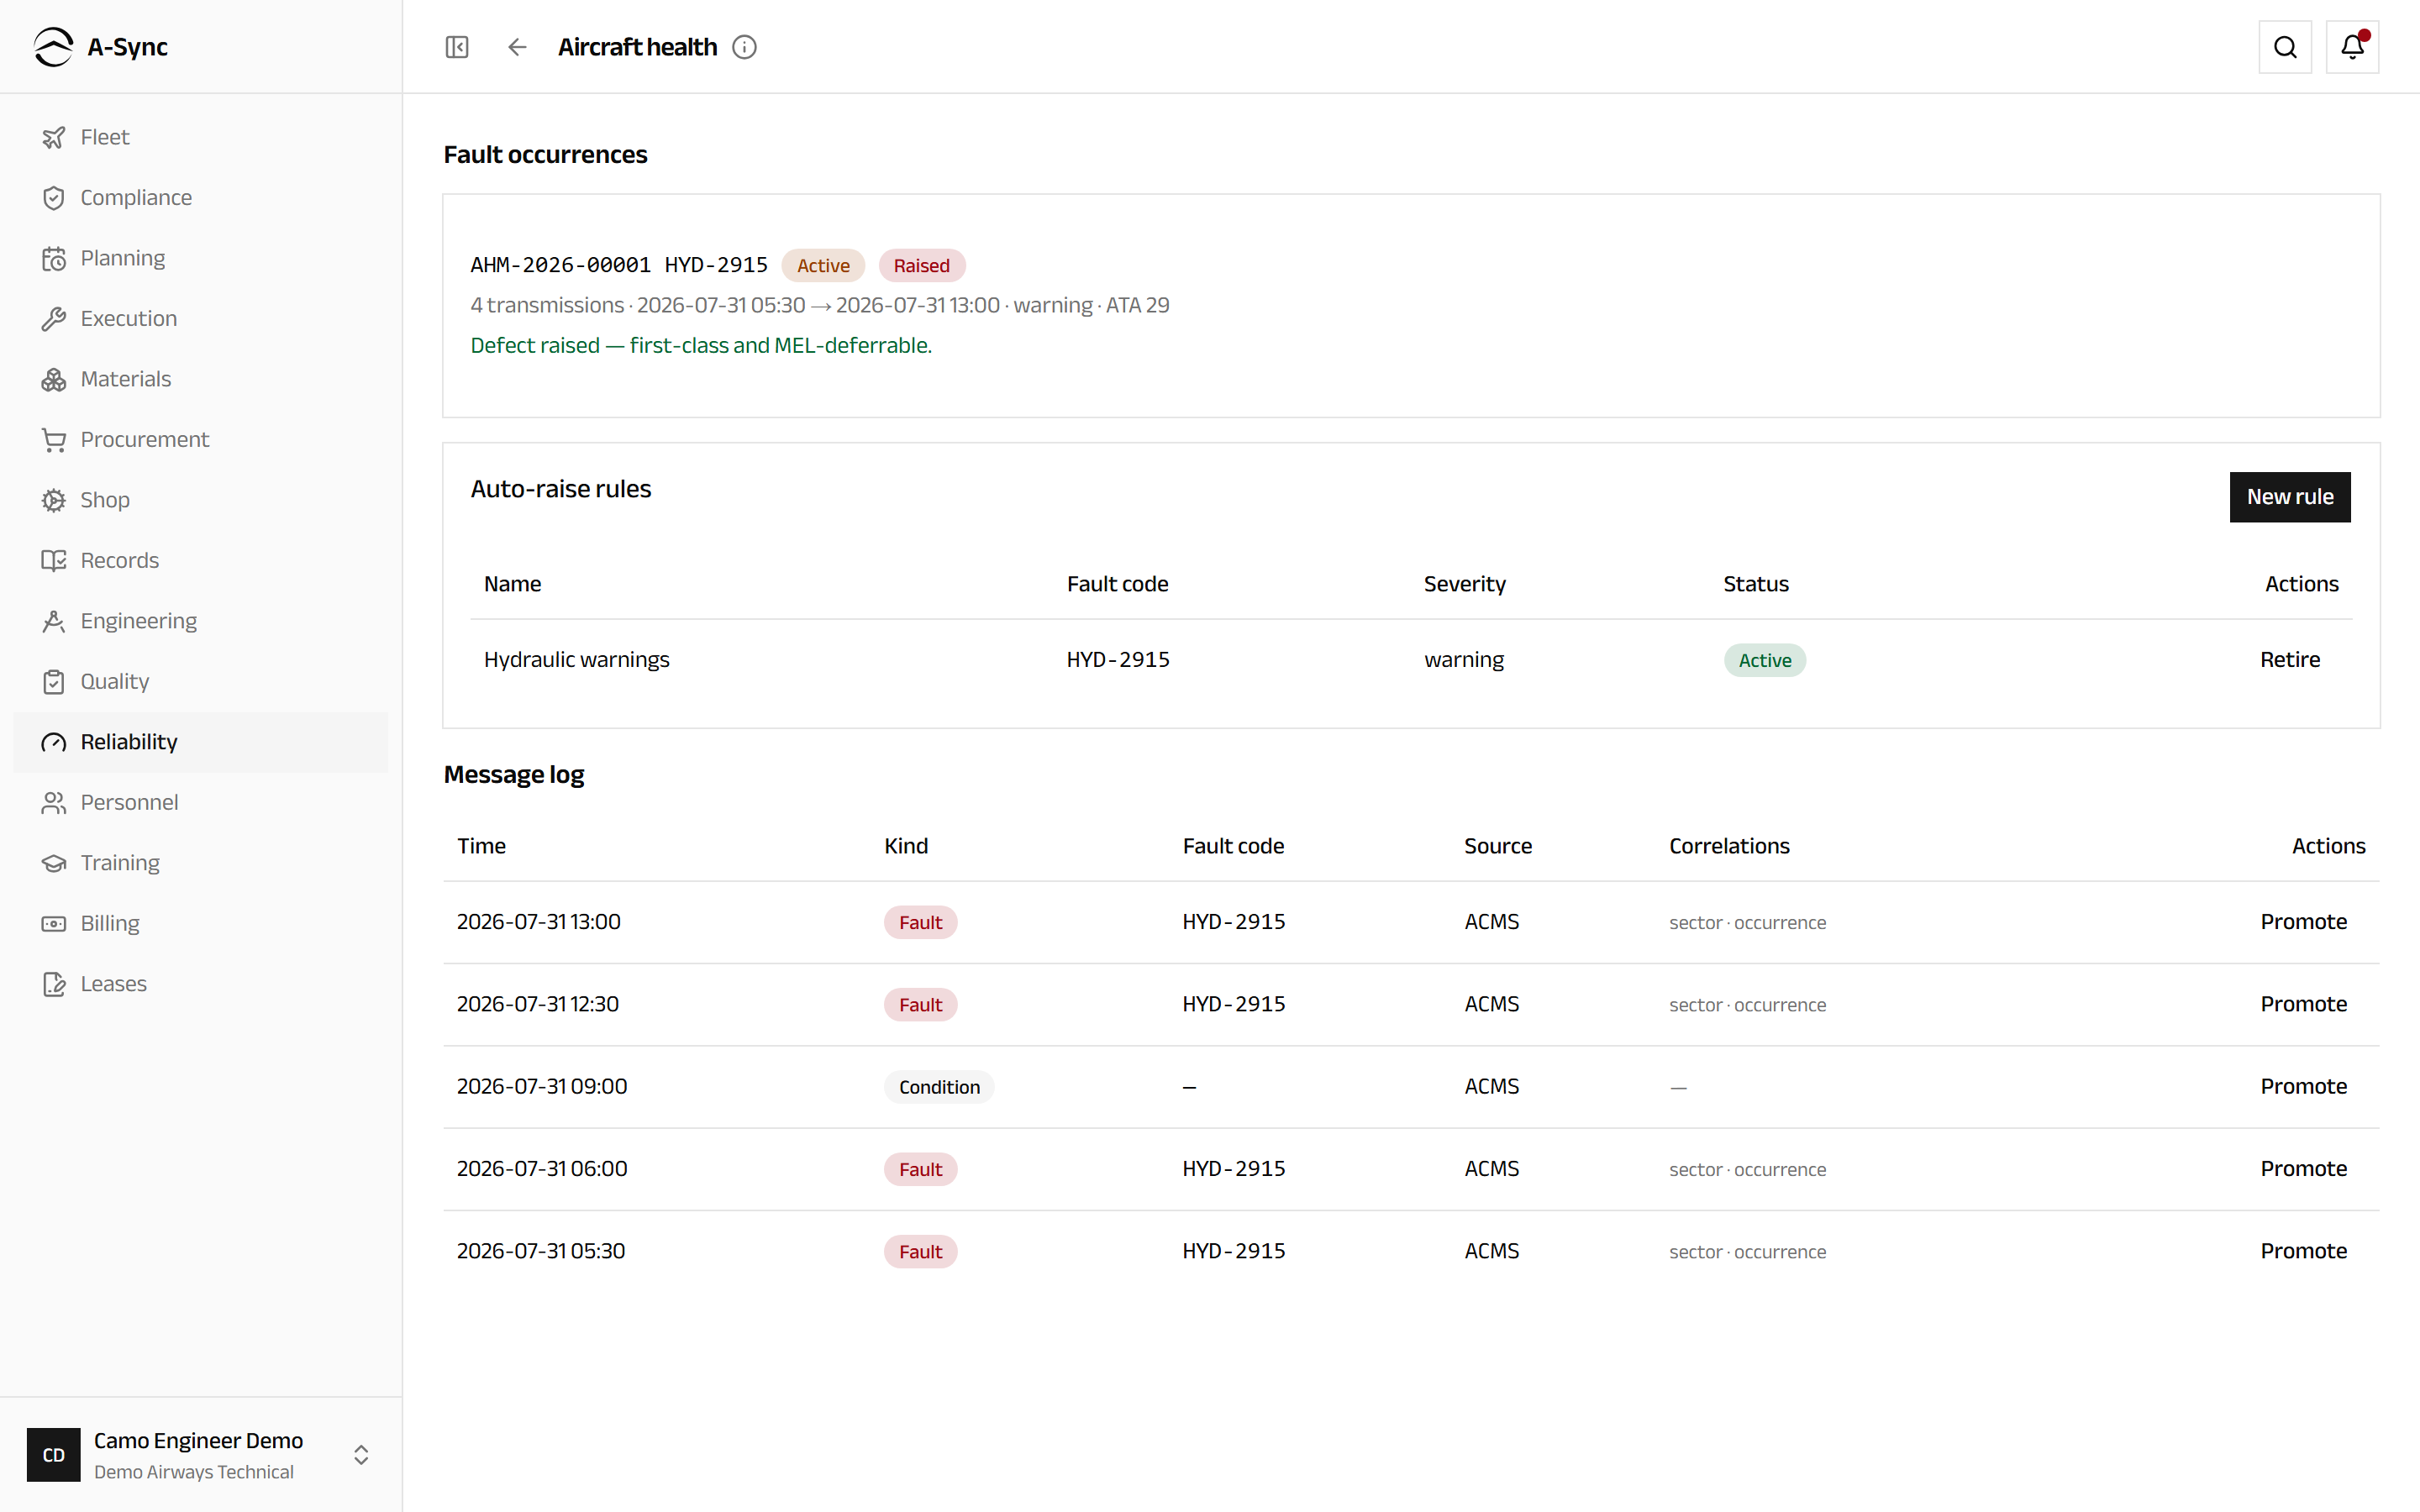Click the A-Sync logo icon

53,47
